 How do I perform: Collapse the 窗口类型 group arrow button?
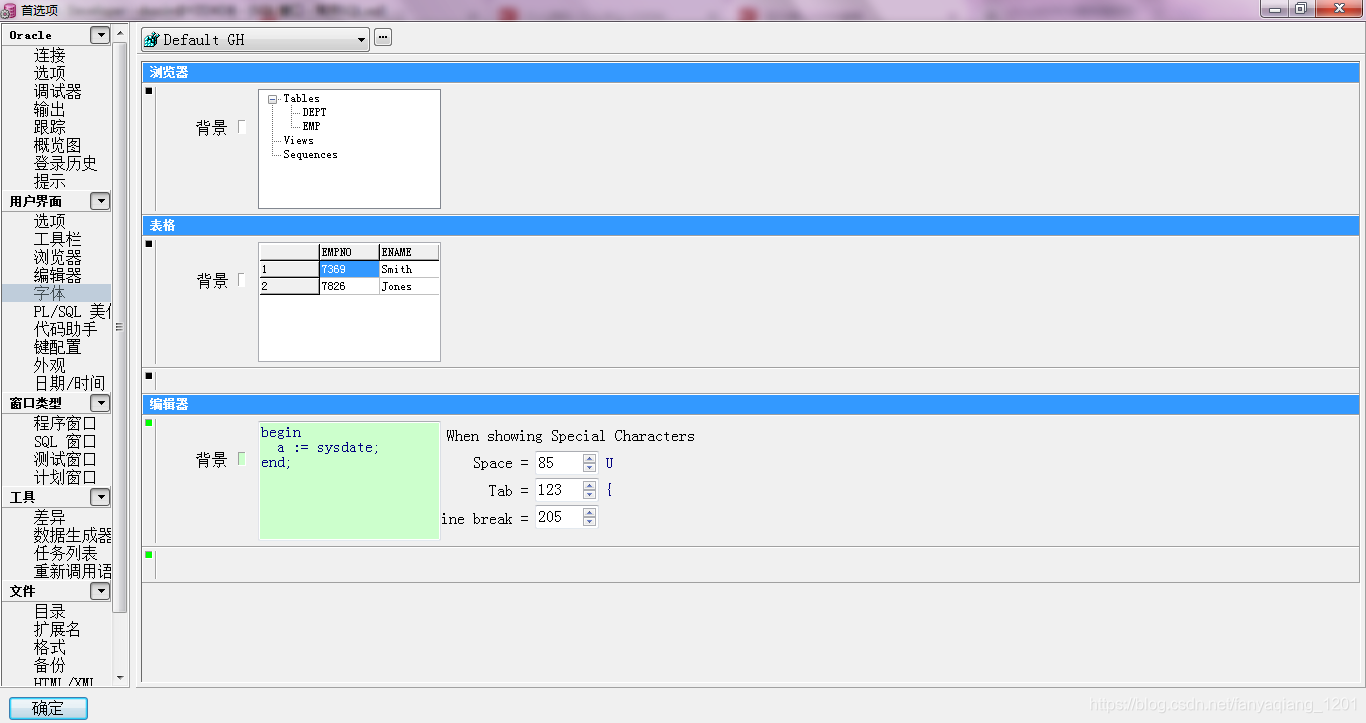point(100,403)
